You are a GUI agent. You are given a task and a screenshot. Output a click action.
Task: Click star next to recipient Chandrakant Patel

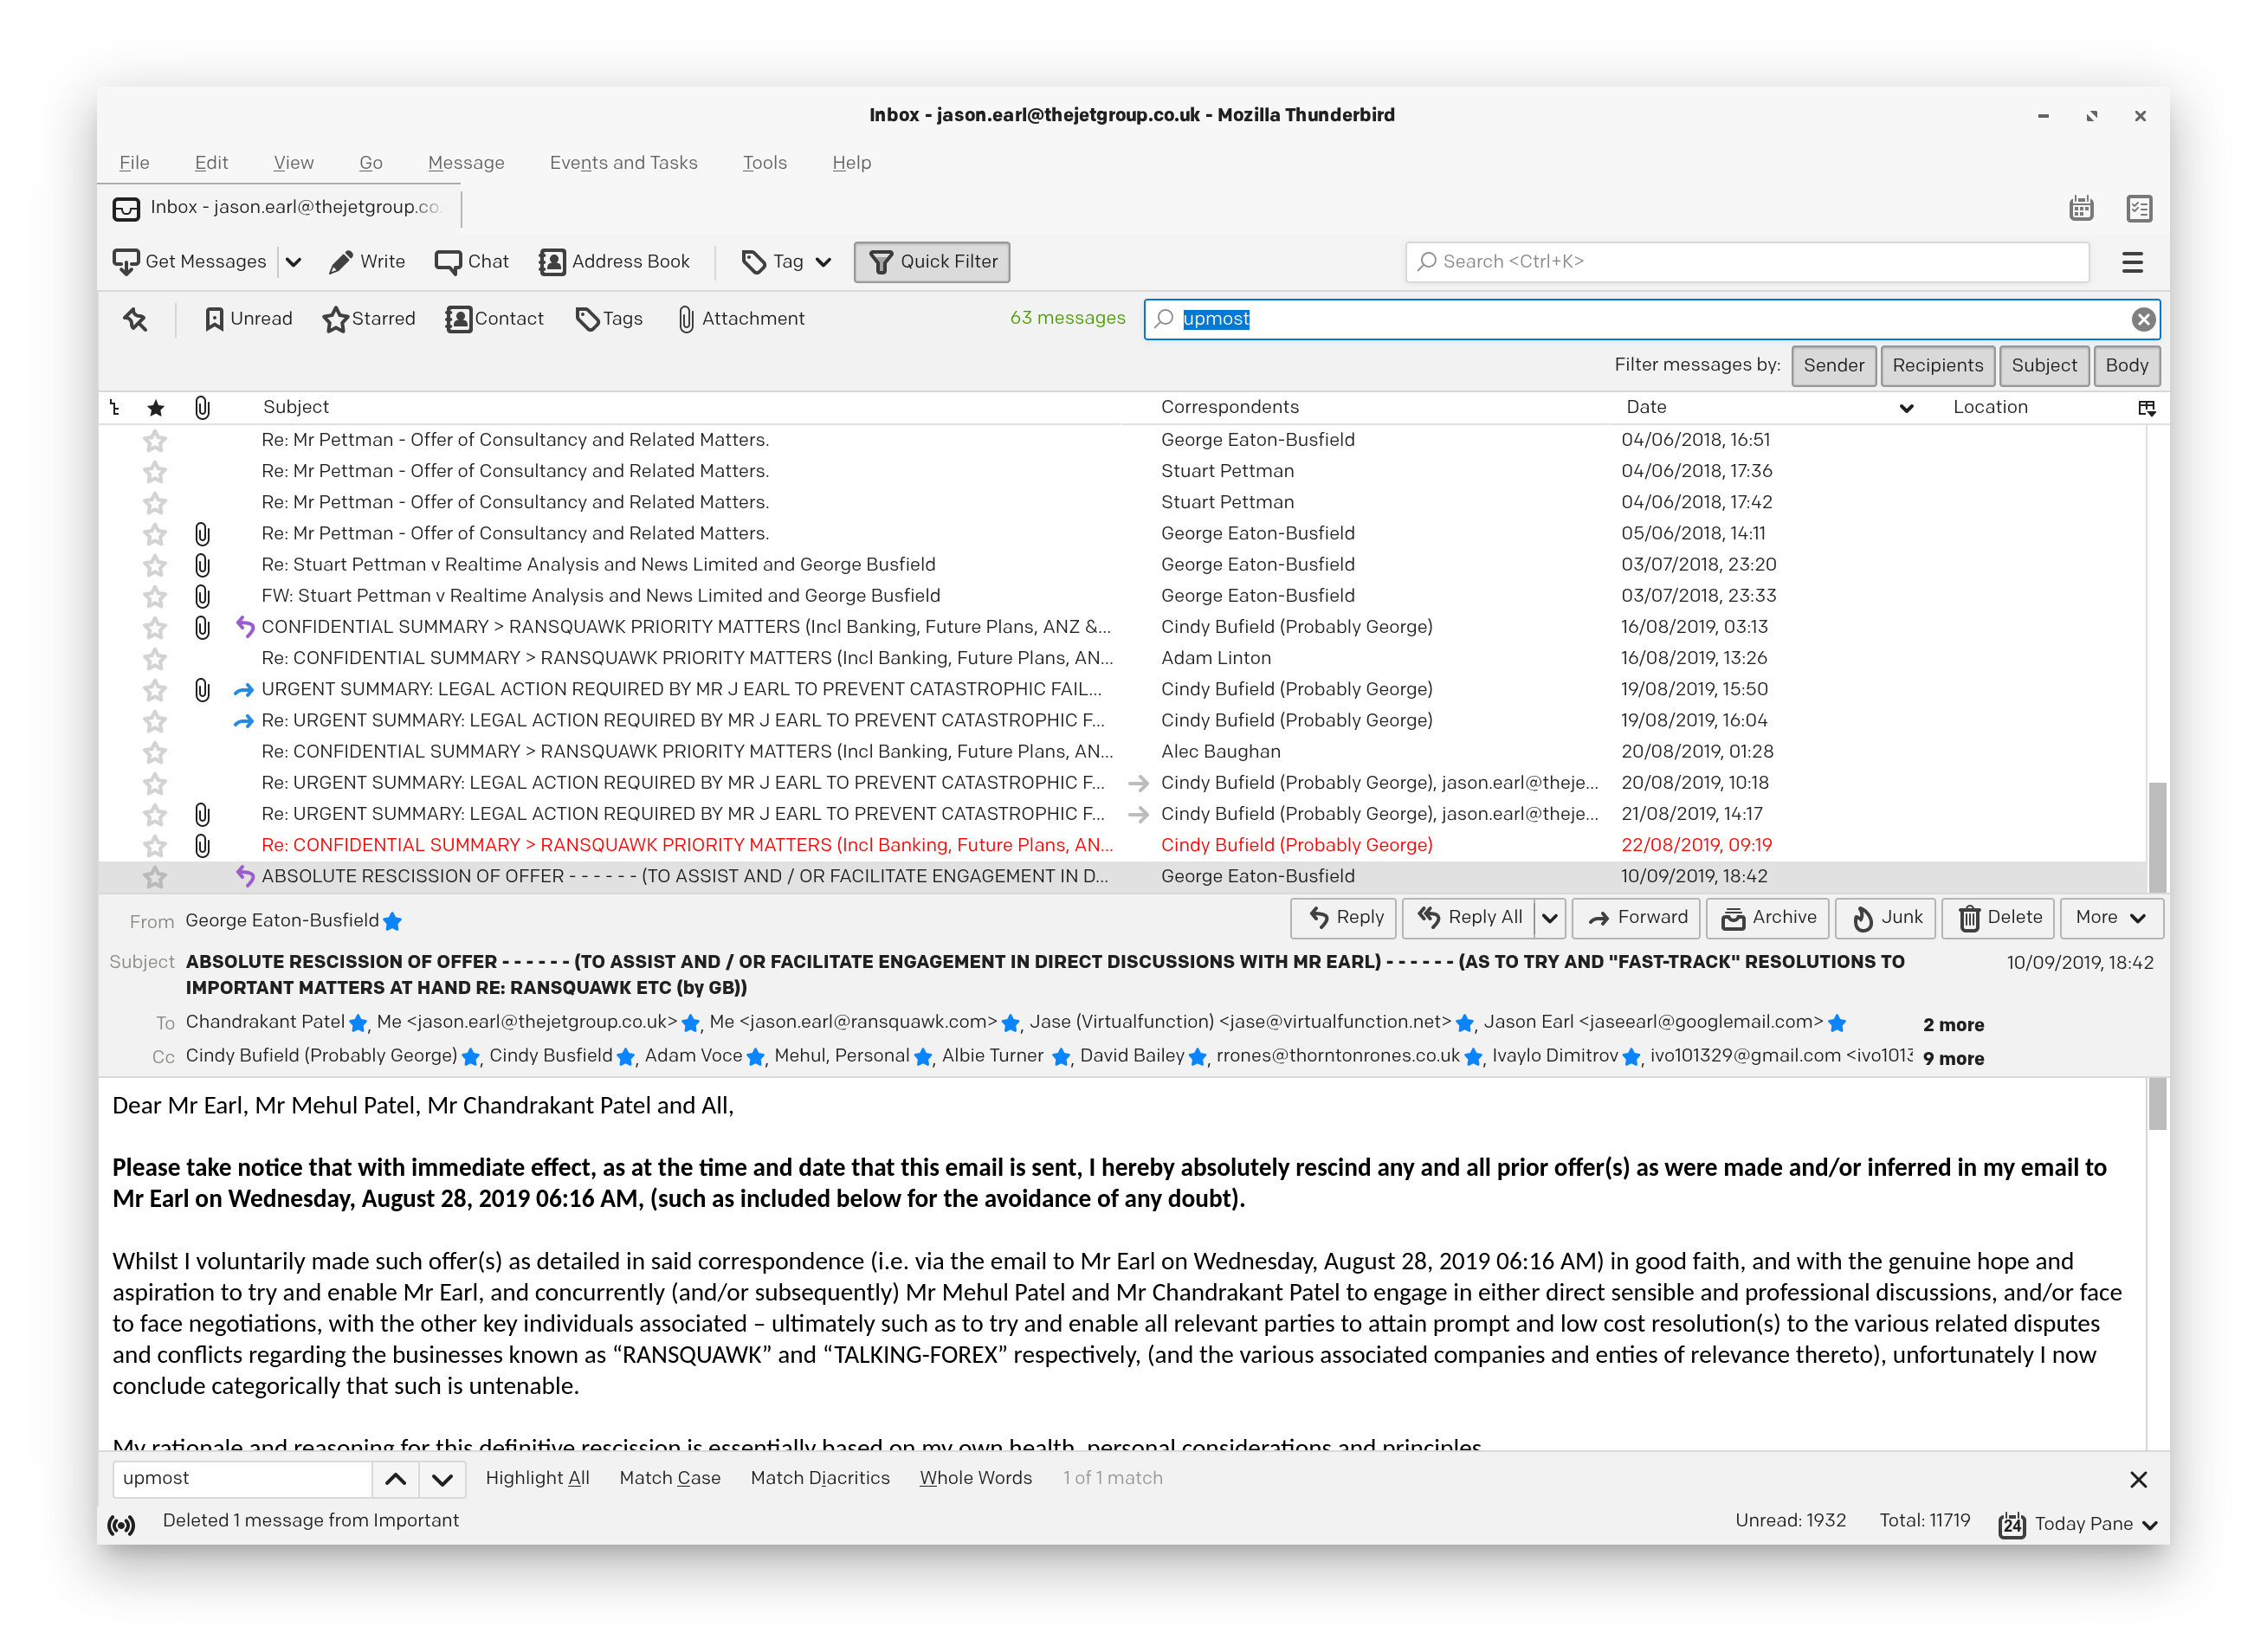coord(357,1023)
